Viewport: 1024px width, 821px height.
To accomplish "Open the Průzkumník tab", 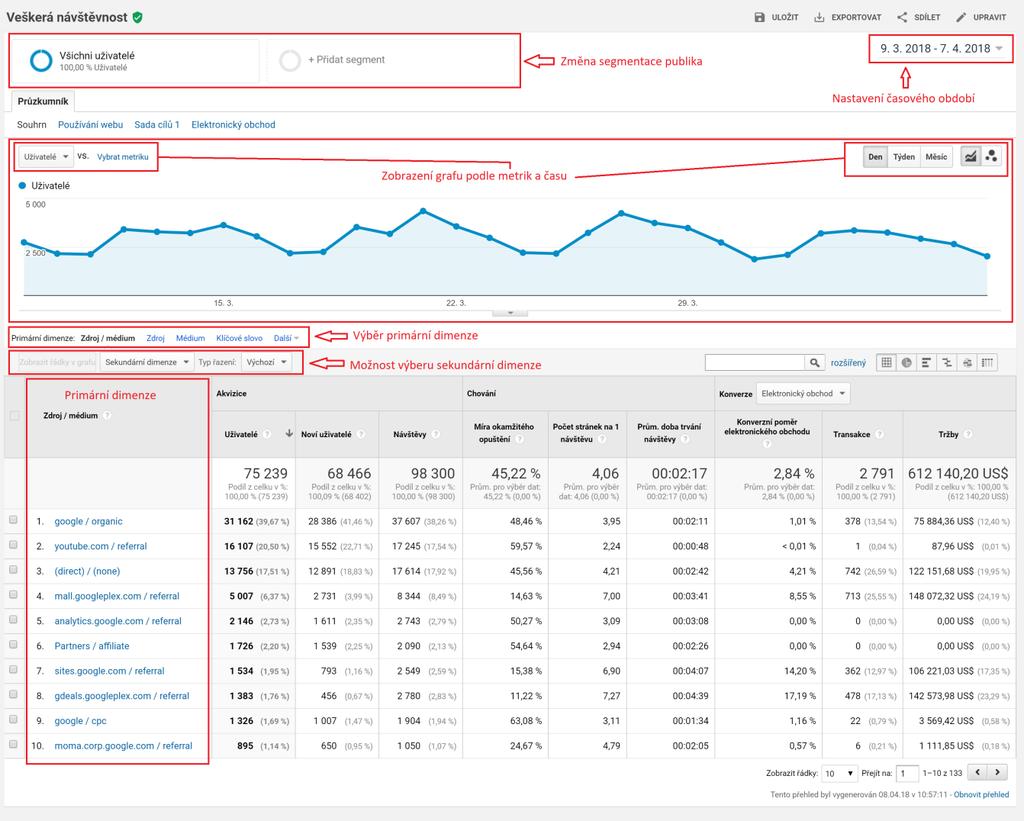I will [x=42, y=101].
